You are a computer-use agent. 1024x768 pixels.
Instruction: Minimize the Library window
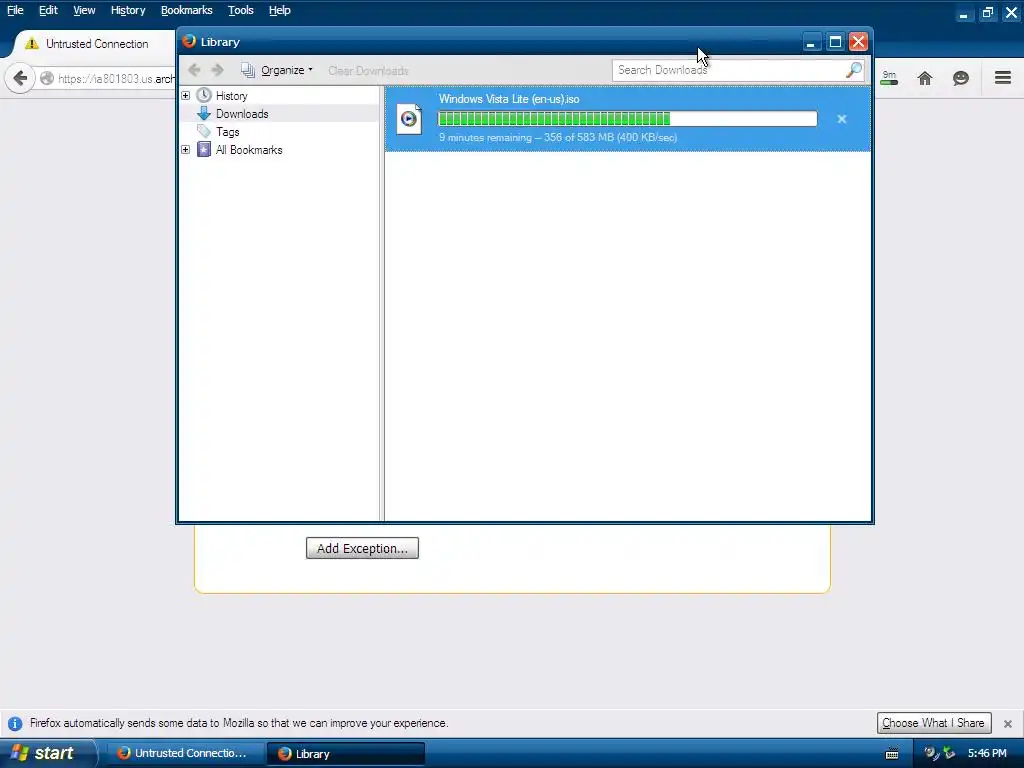pyautogui.click(x=810, y=42)
